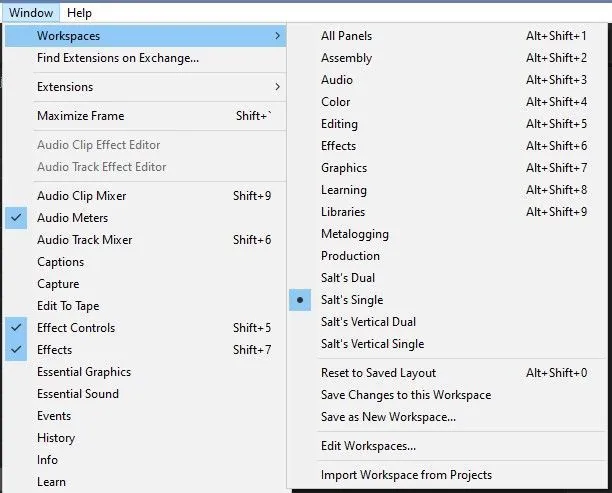
Task: Click Find Extensions on Exchange
Action: point(118,58)
